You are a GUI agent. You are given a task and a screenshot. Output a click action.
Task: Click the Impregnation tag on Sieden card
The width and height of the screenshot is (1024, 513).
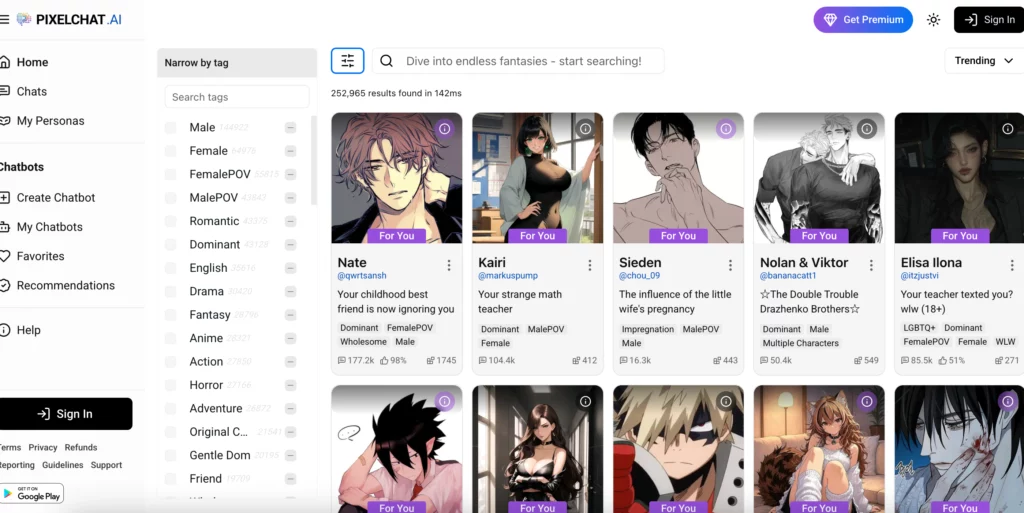point(648,330)
